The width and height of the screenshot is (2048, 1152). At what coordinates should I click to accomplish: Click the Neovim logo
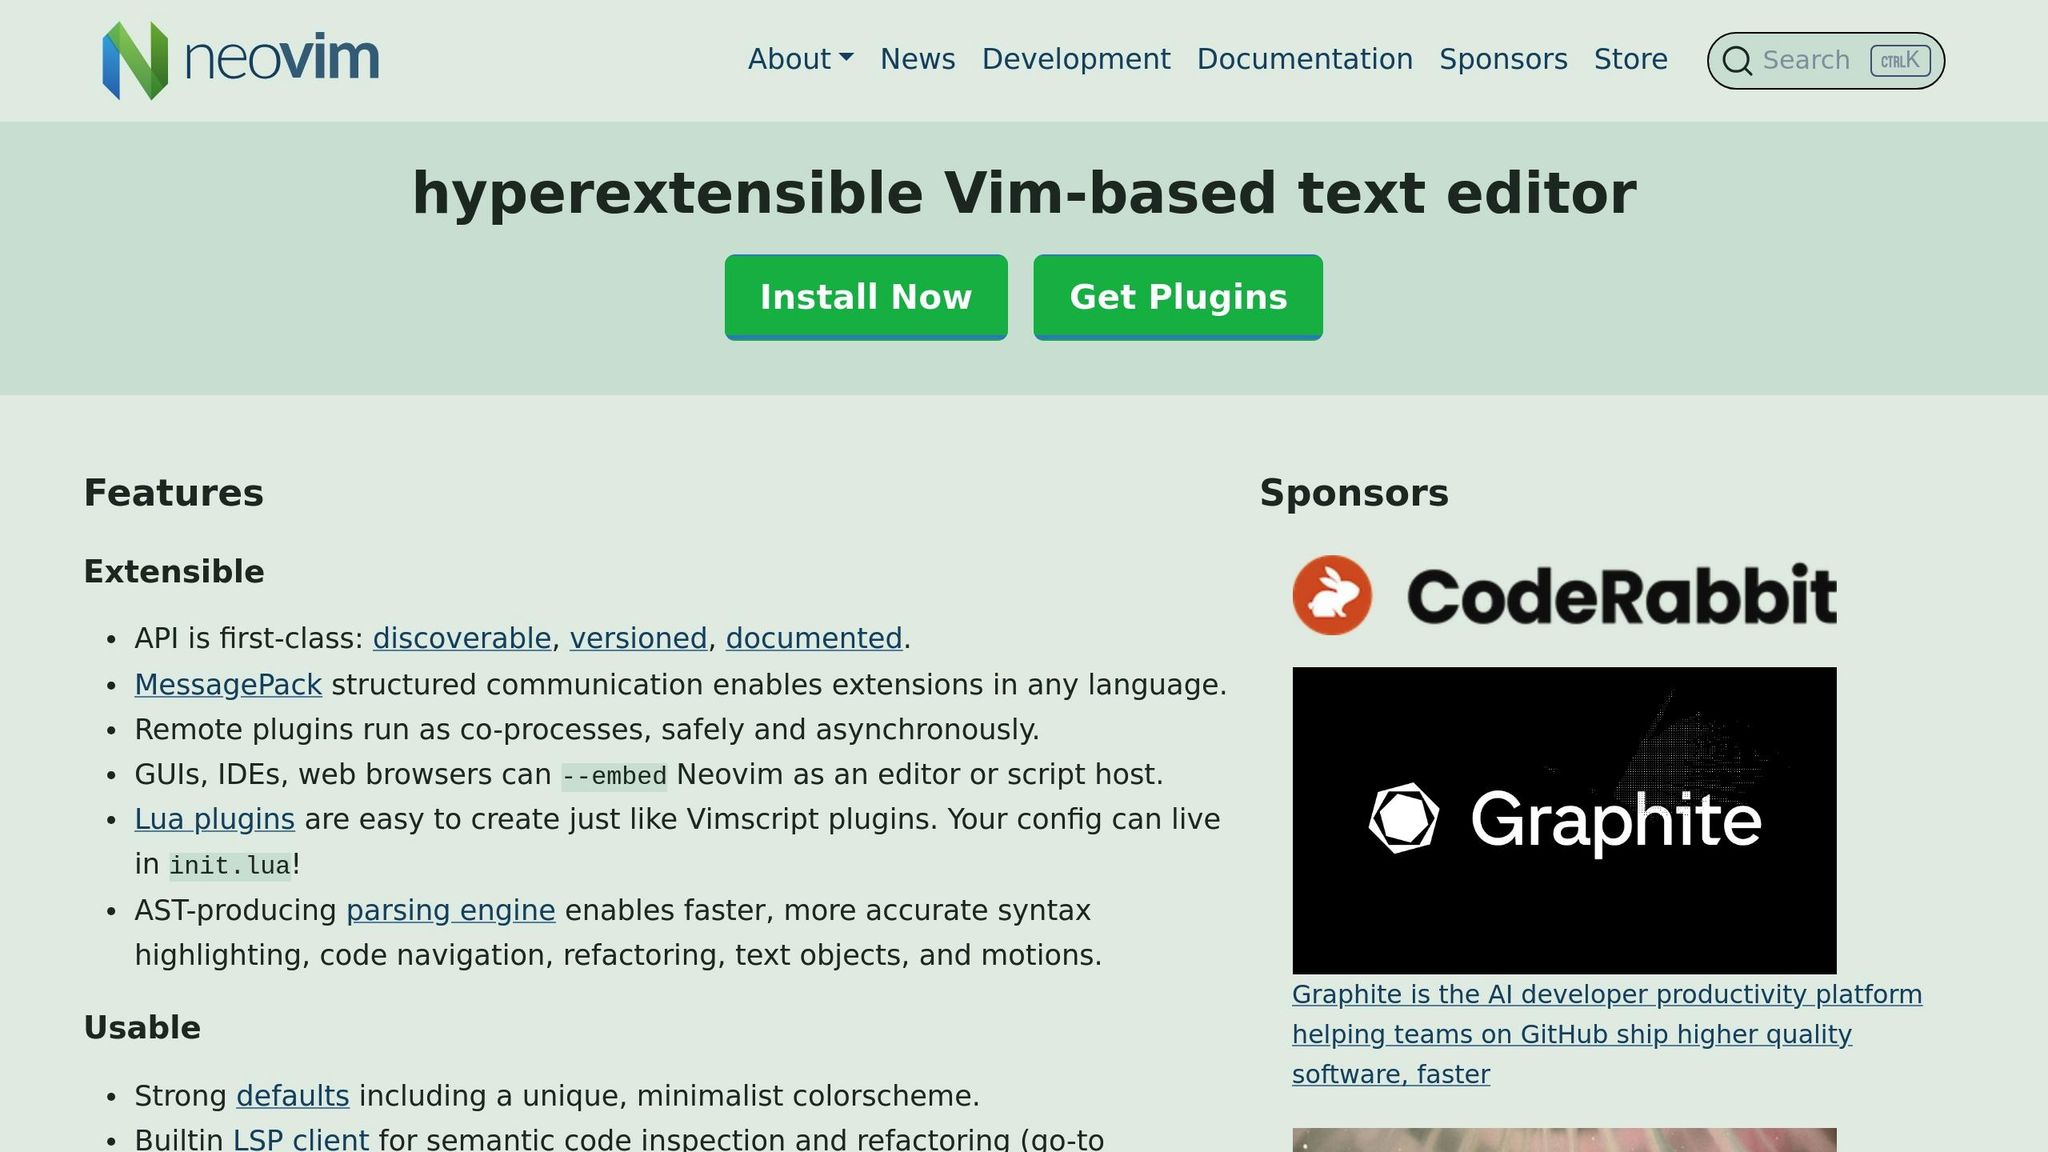pyautogui.click(x=241, y=60)
